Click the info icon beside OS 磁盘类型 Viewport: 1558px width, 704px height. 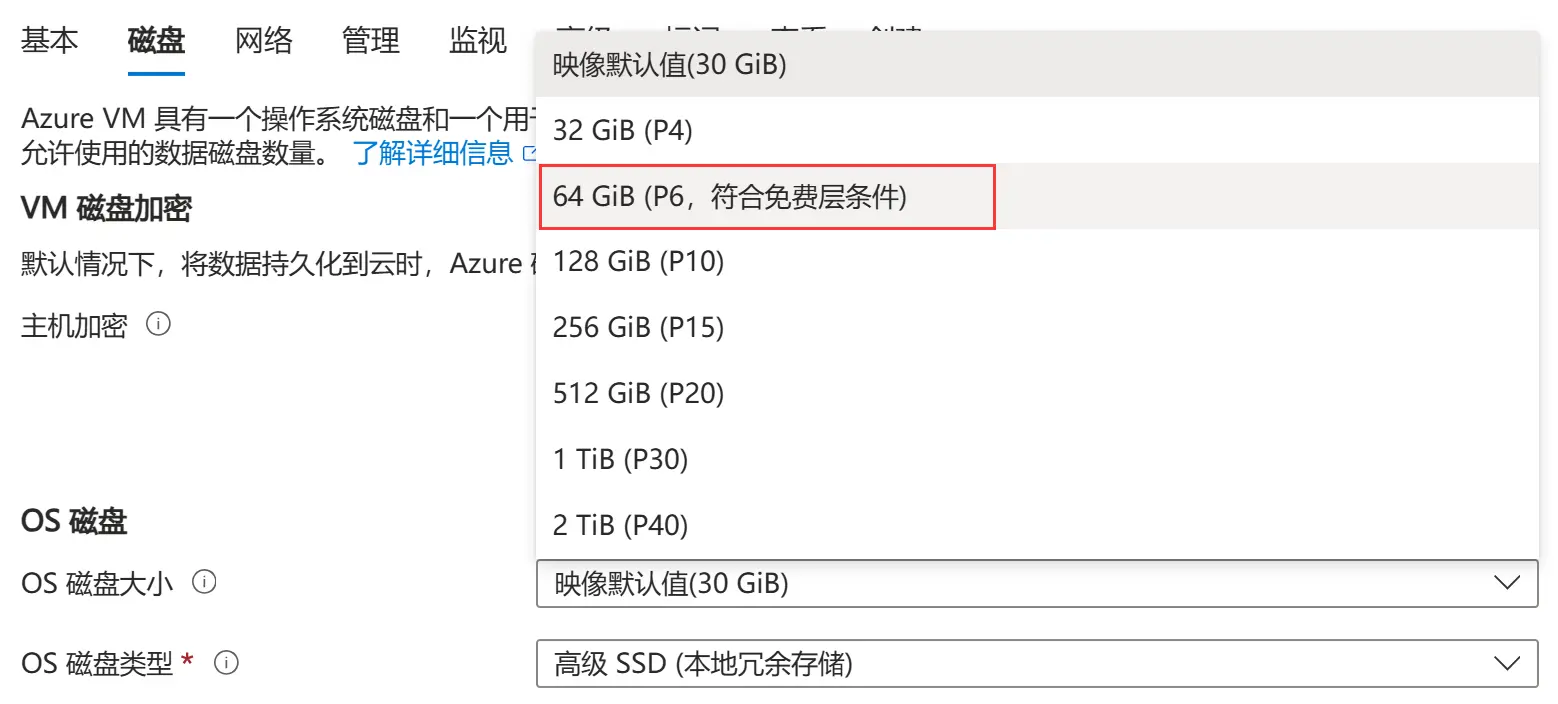[227, 662]
